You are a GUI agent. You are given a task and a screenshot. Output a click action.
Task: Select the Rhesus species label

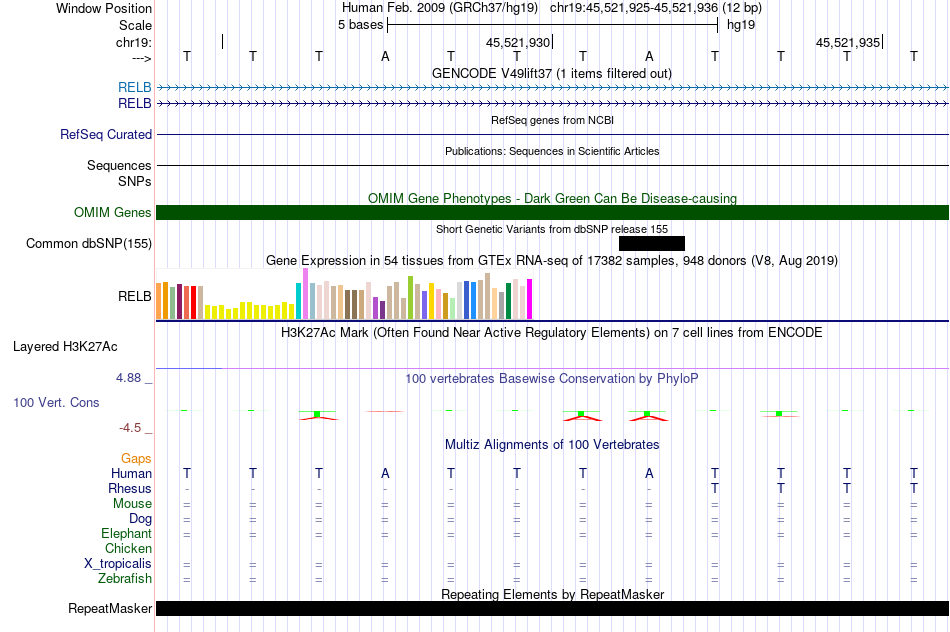[130, 488]
